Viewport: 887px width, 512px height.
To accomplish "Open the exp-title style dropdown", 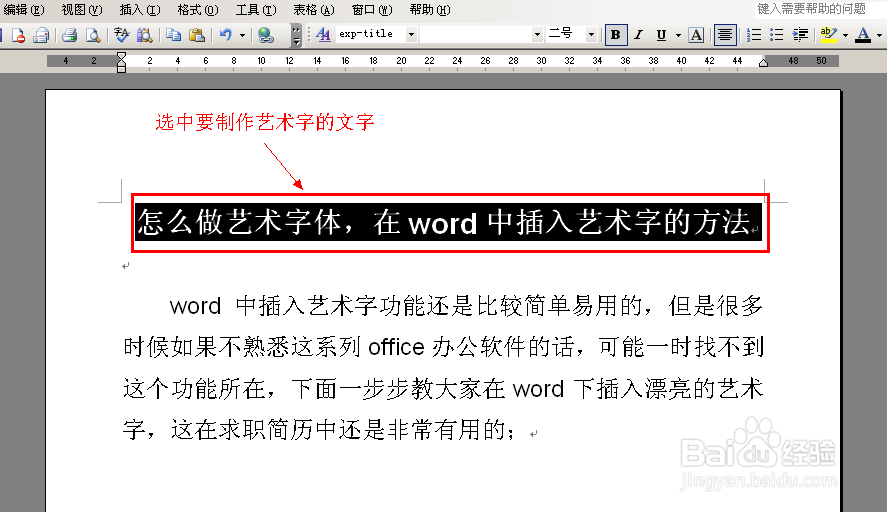I will (x=411, y=35).
